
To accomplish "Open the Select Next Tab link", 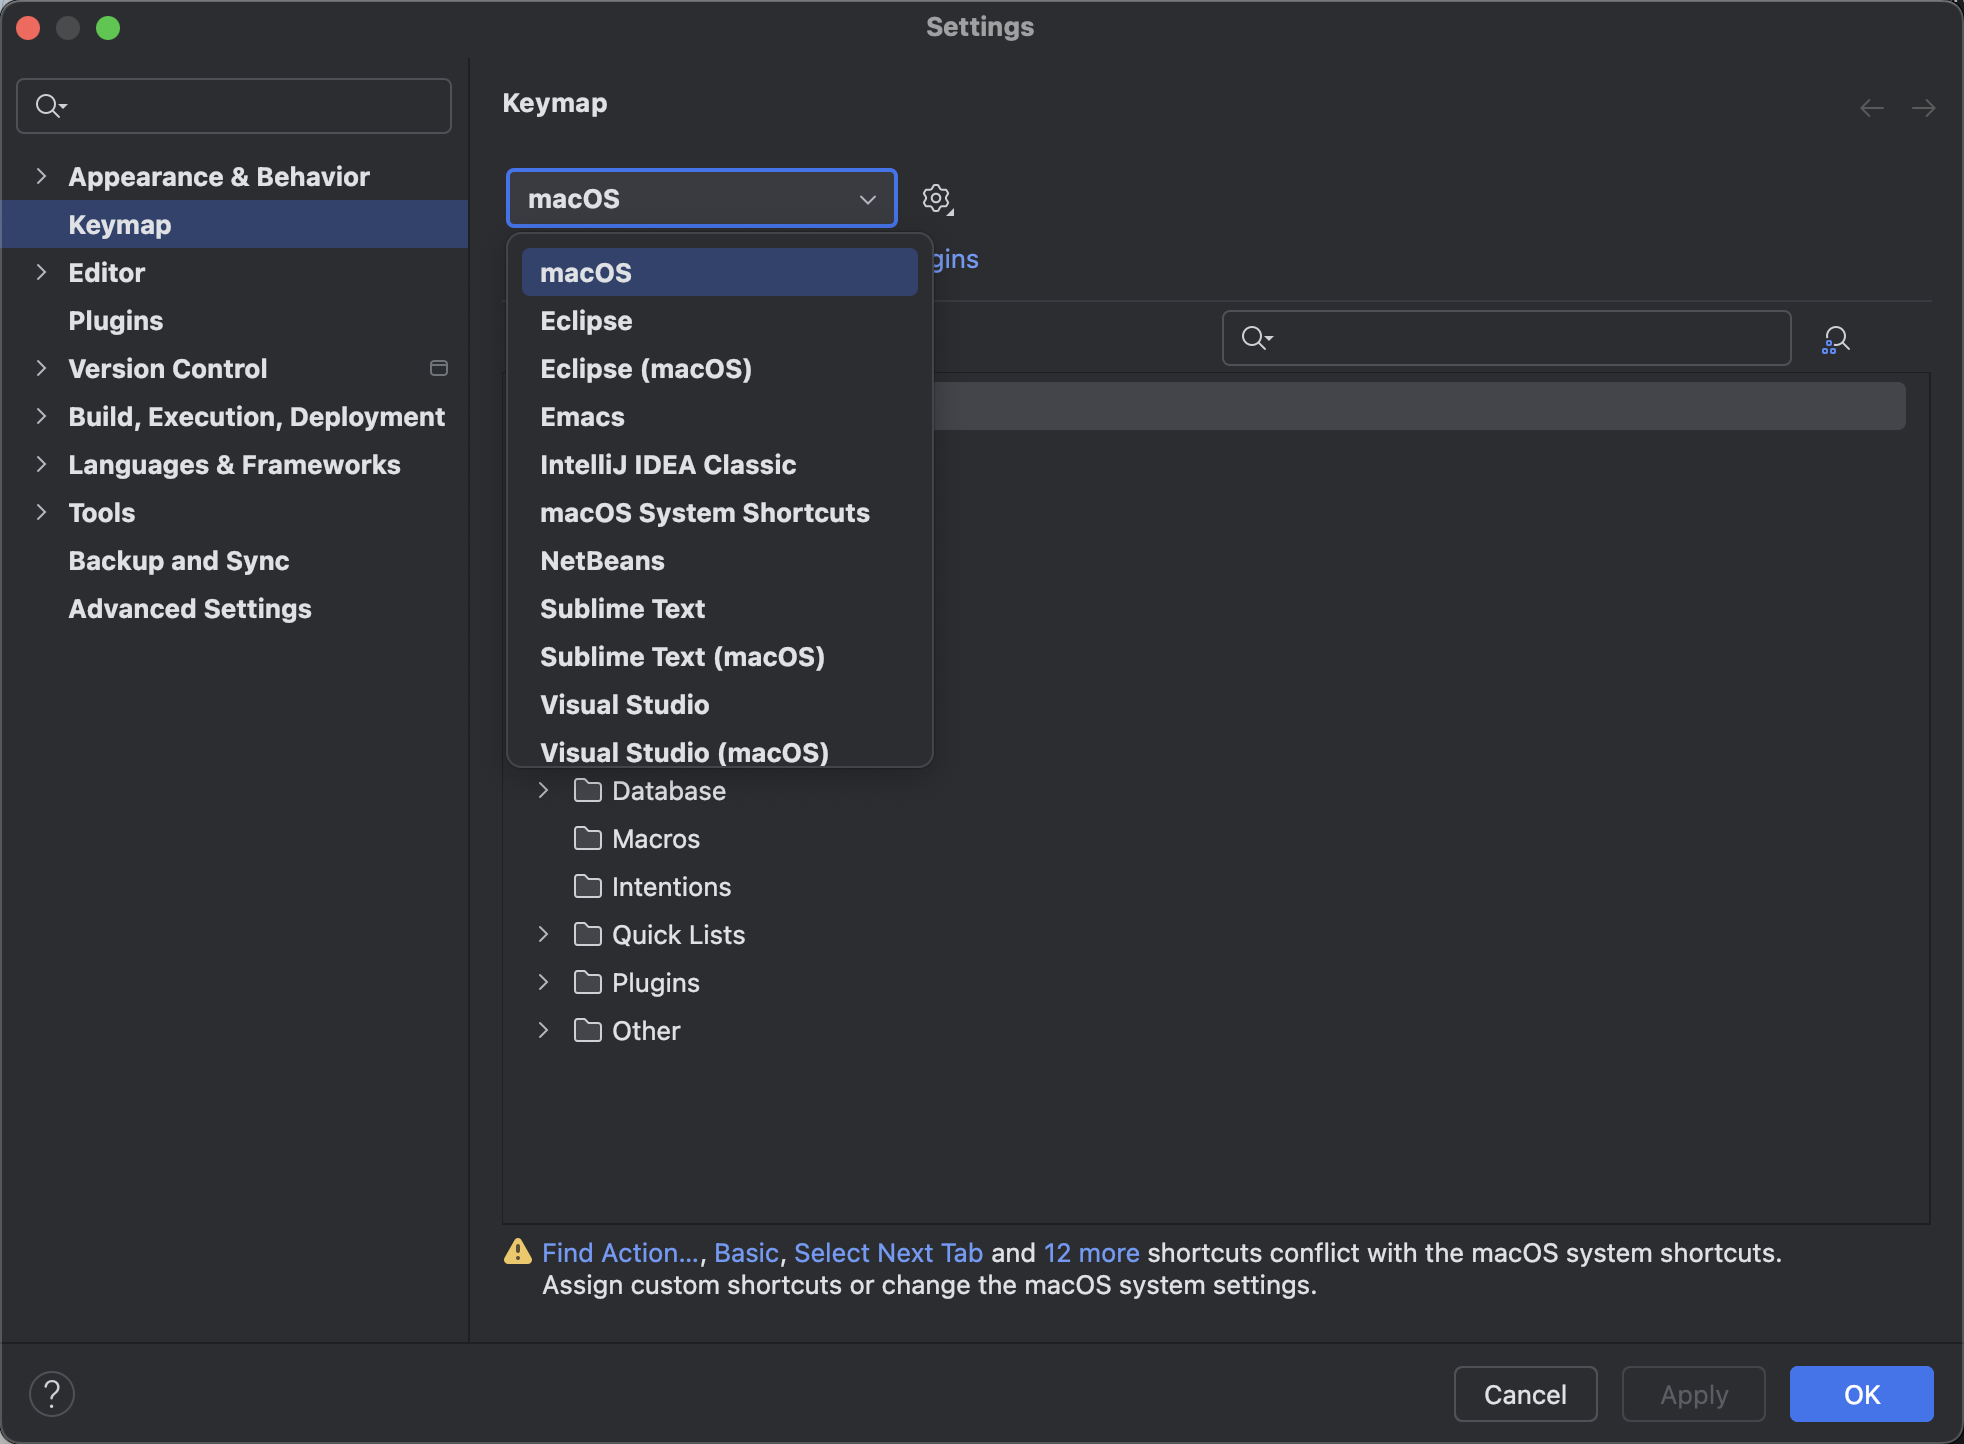I will (x=888, y=1253).
